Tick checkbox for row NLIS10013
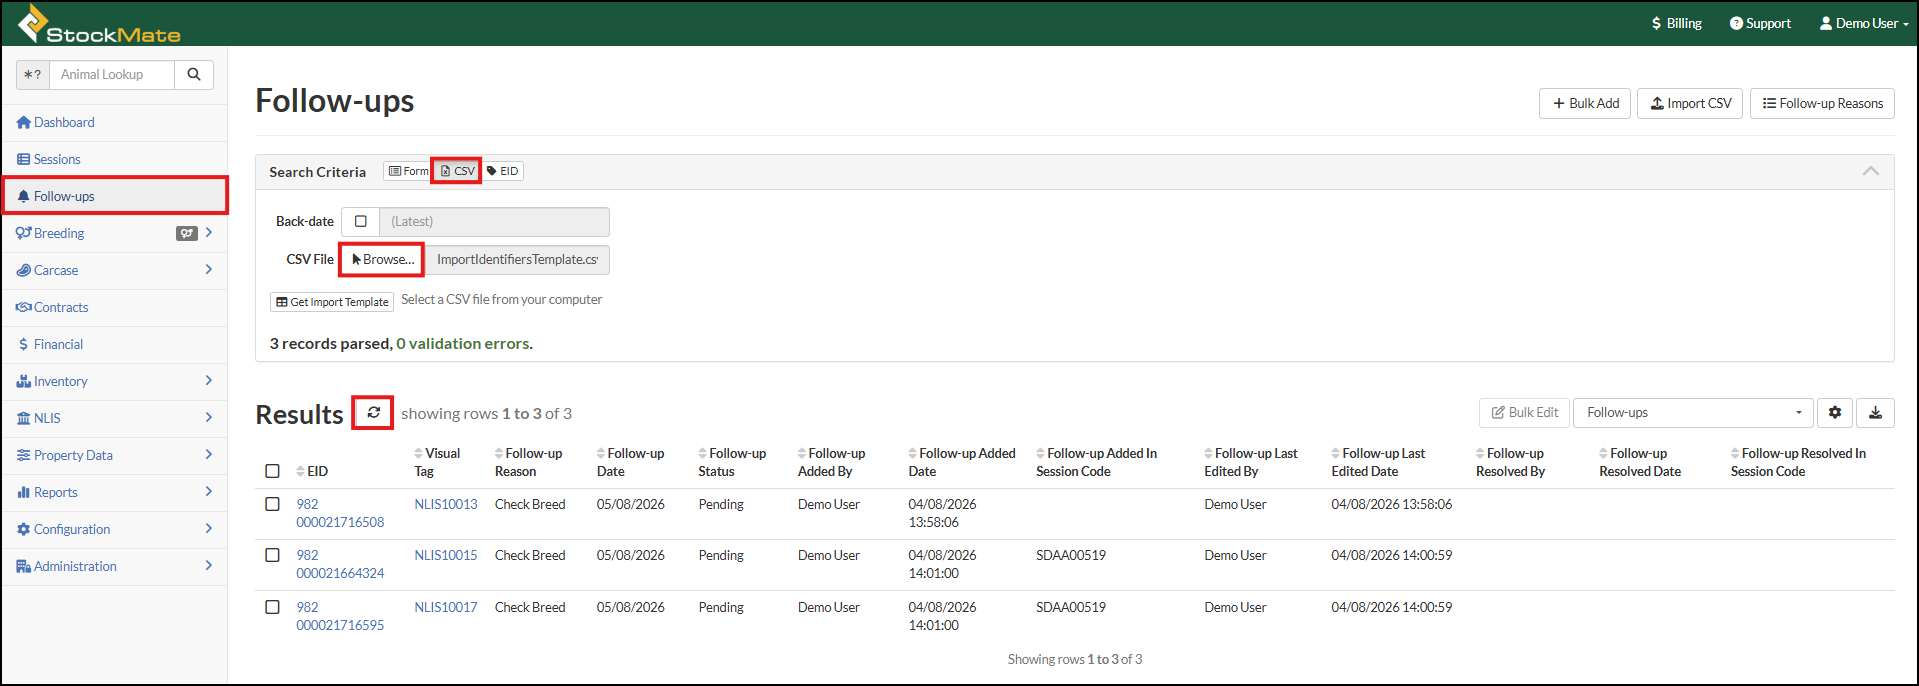This screenshot has height=686, width=1919. point(272,504)
